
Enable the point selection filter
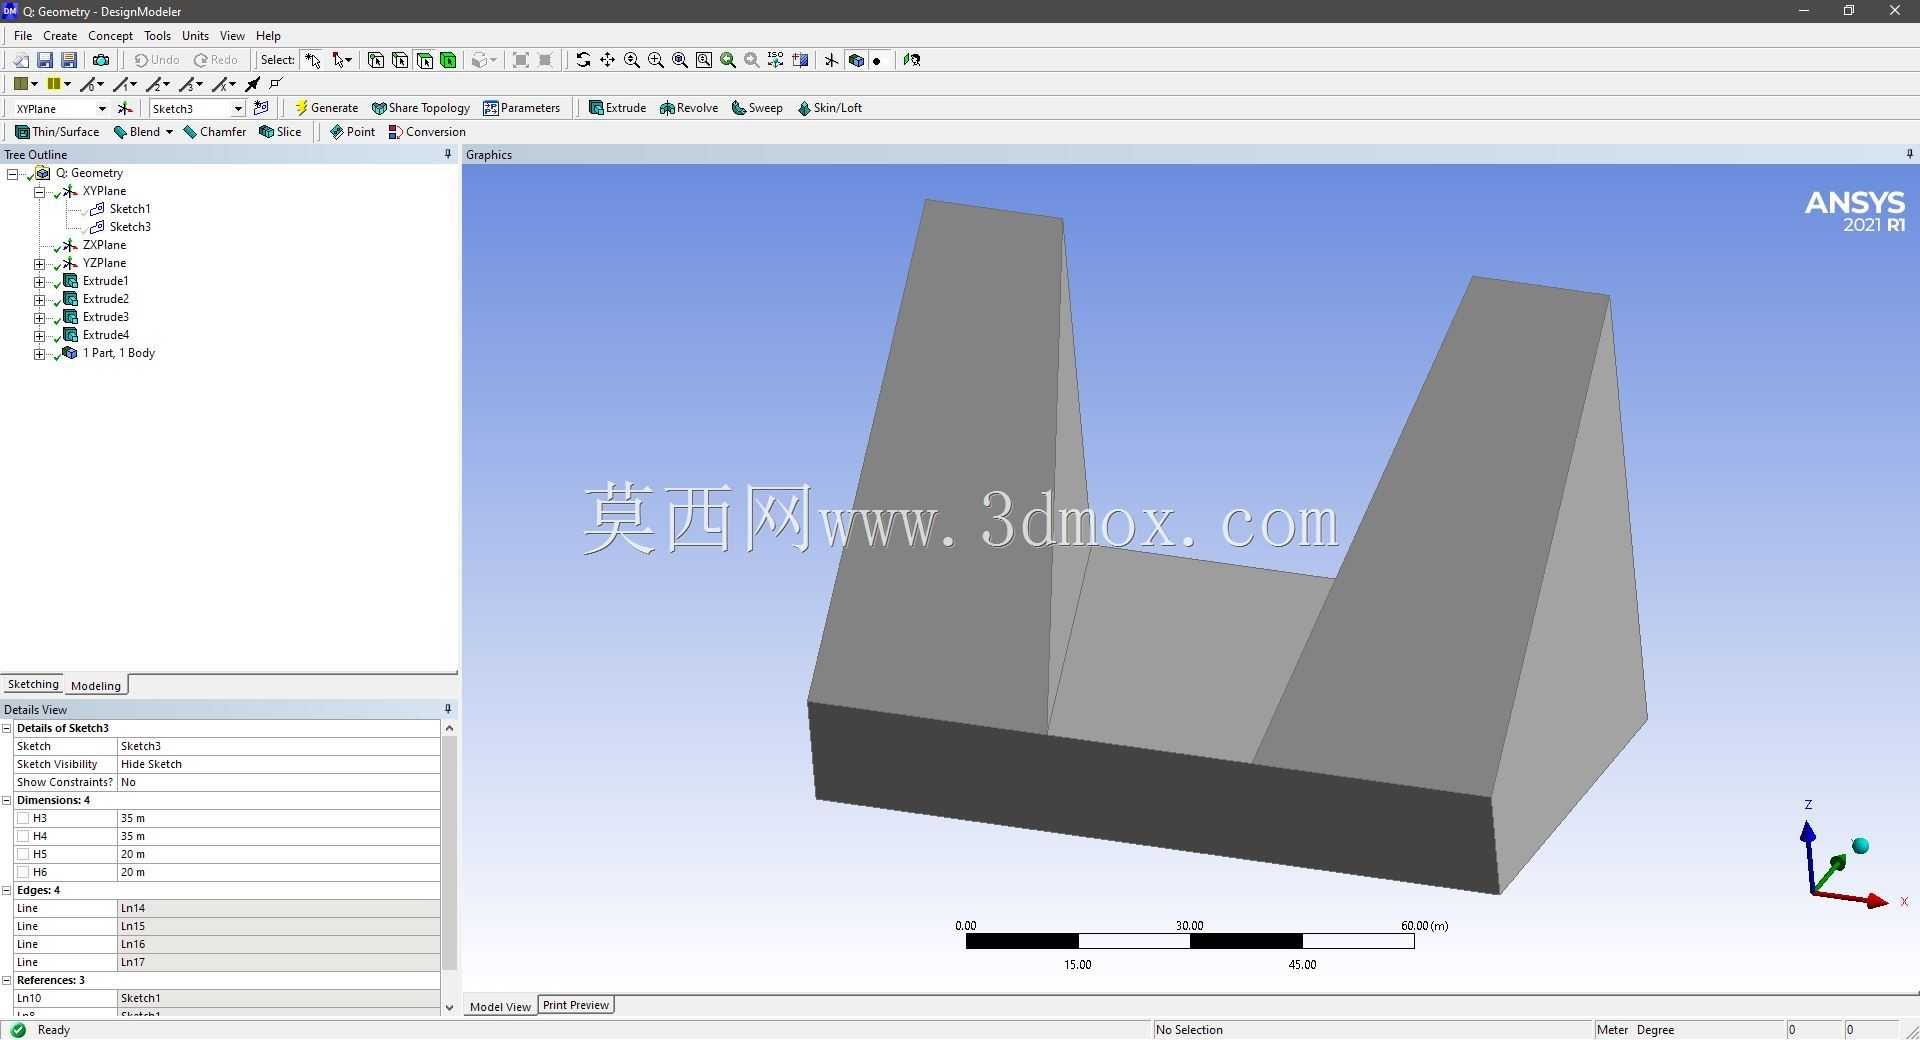pos(376,60)
